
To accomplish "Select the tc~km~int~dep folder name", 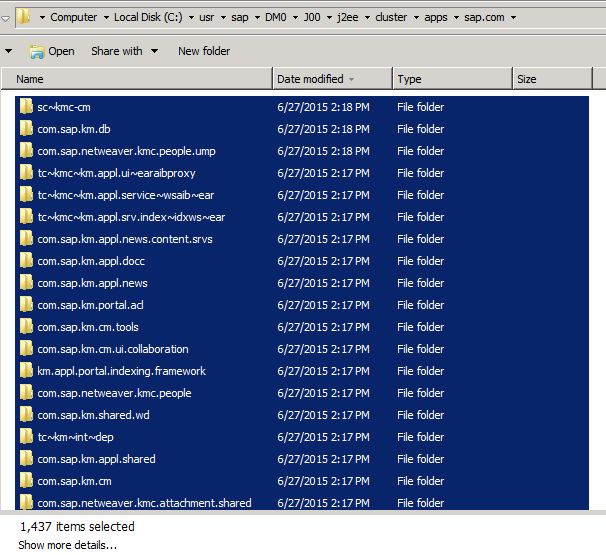I will click(75, 437).
